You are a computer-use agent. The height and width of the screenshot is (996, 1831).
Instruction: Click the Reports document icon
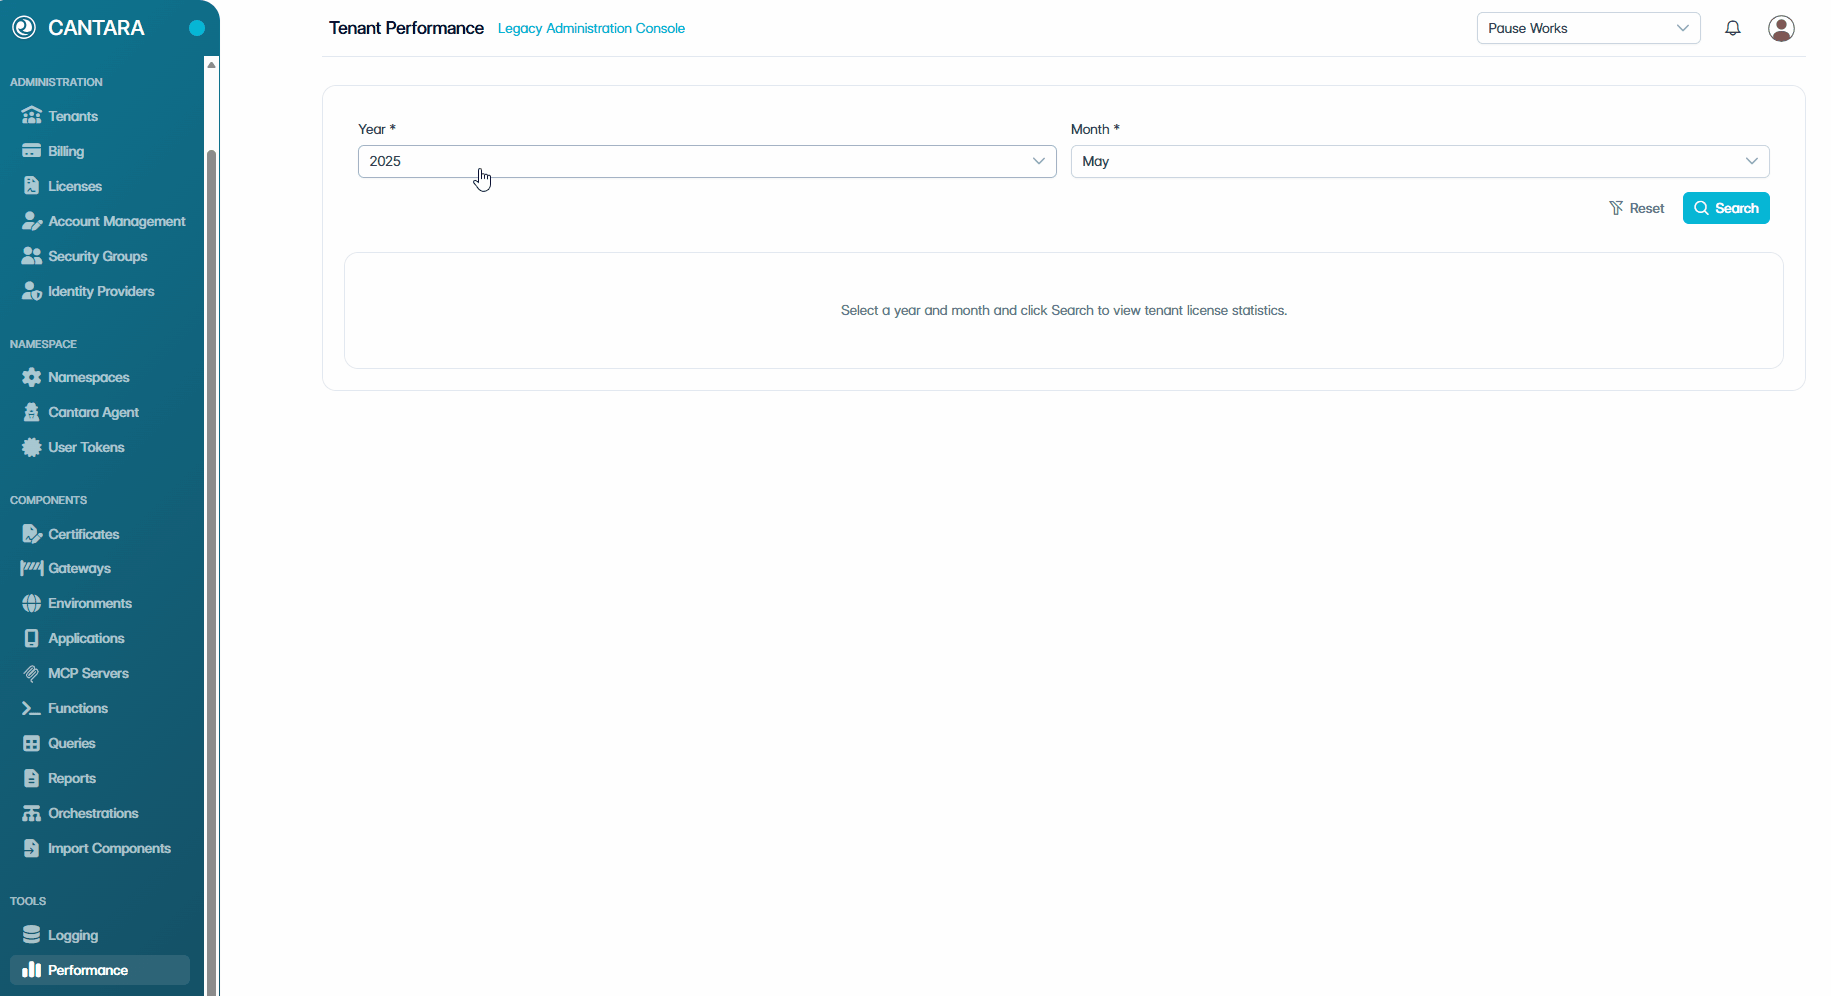coord(32,778)
